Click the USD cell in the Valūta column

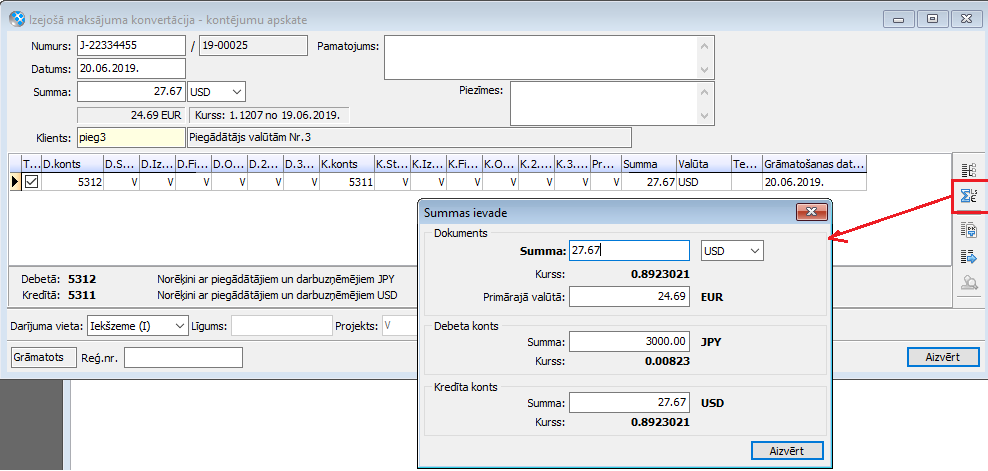click(704, 182)
